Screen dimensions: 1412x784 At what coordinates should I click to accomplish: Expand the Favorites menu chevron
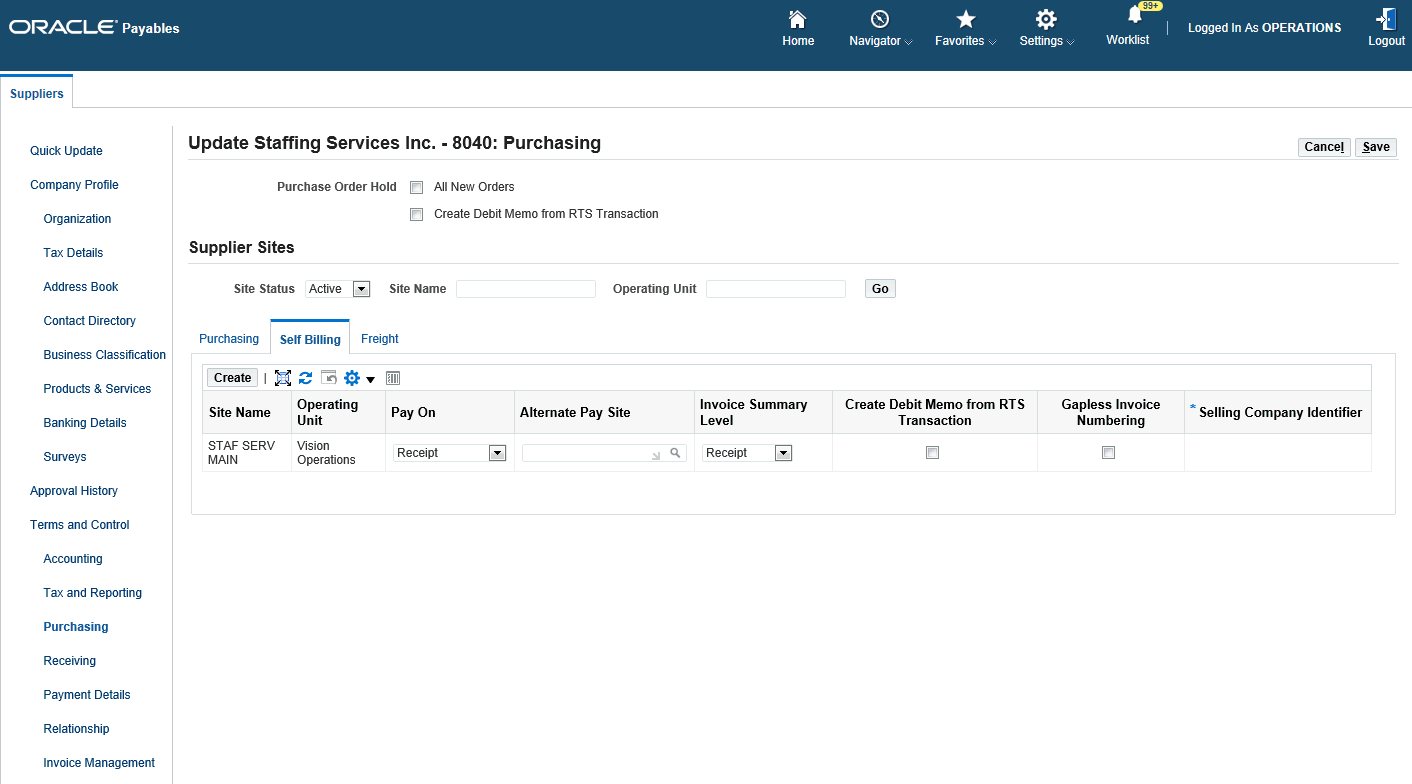992,42
